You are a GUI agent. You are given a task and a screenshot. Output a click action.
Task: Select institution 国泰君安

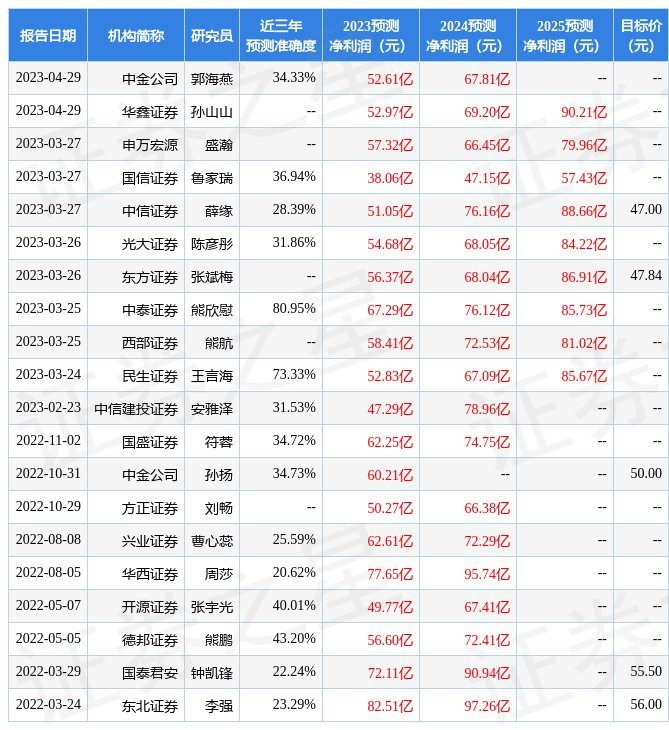(x=150, y=674)
